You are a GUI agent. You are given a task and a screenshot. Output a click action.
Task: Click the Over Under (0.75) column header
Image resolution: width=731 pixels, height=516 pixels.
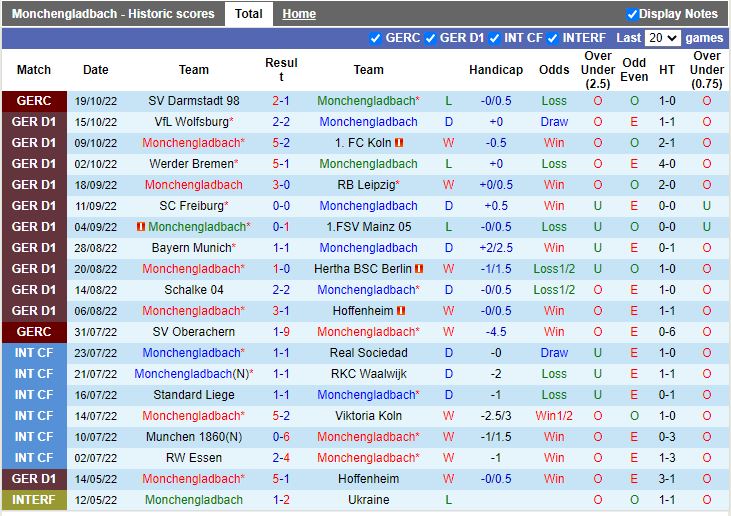point(707,70)
